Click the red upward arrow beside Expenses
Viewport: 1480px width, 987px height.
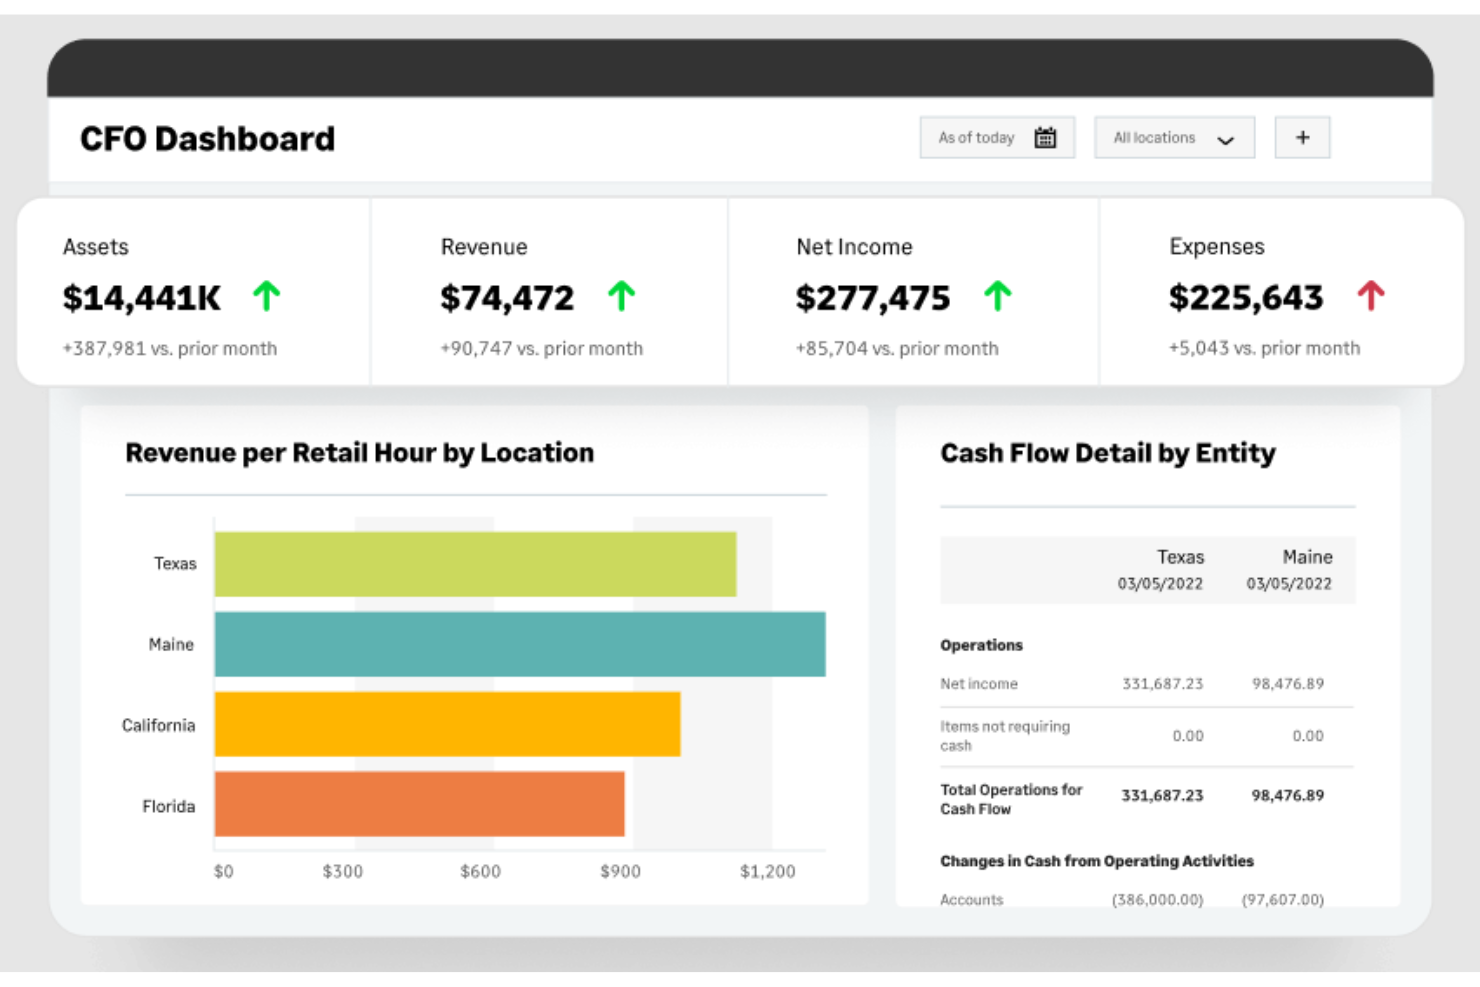(x=1370, y=296)
